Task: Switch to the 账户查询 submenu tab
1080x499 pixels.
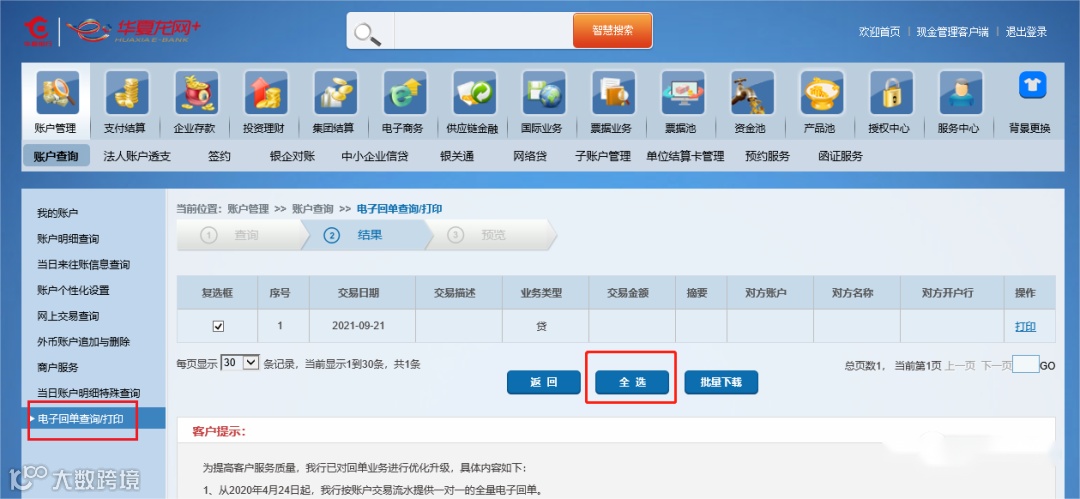Action: (x=56, y=156)
